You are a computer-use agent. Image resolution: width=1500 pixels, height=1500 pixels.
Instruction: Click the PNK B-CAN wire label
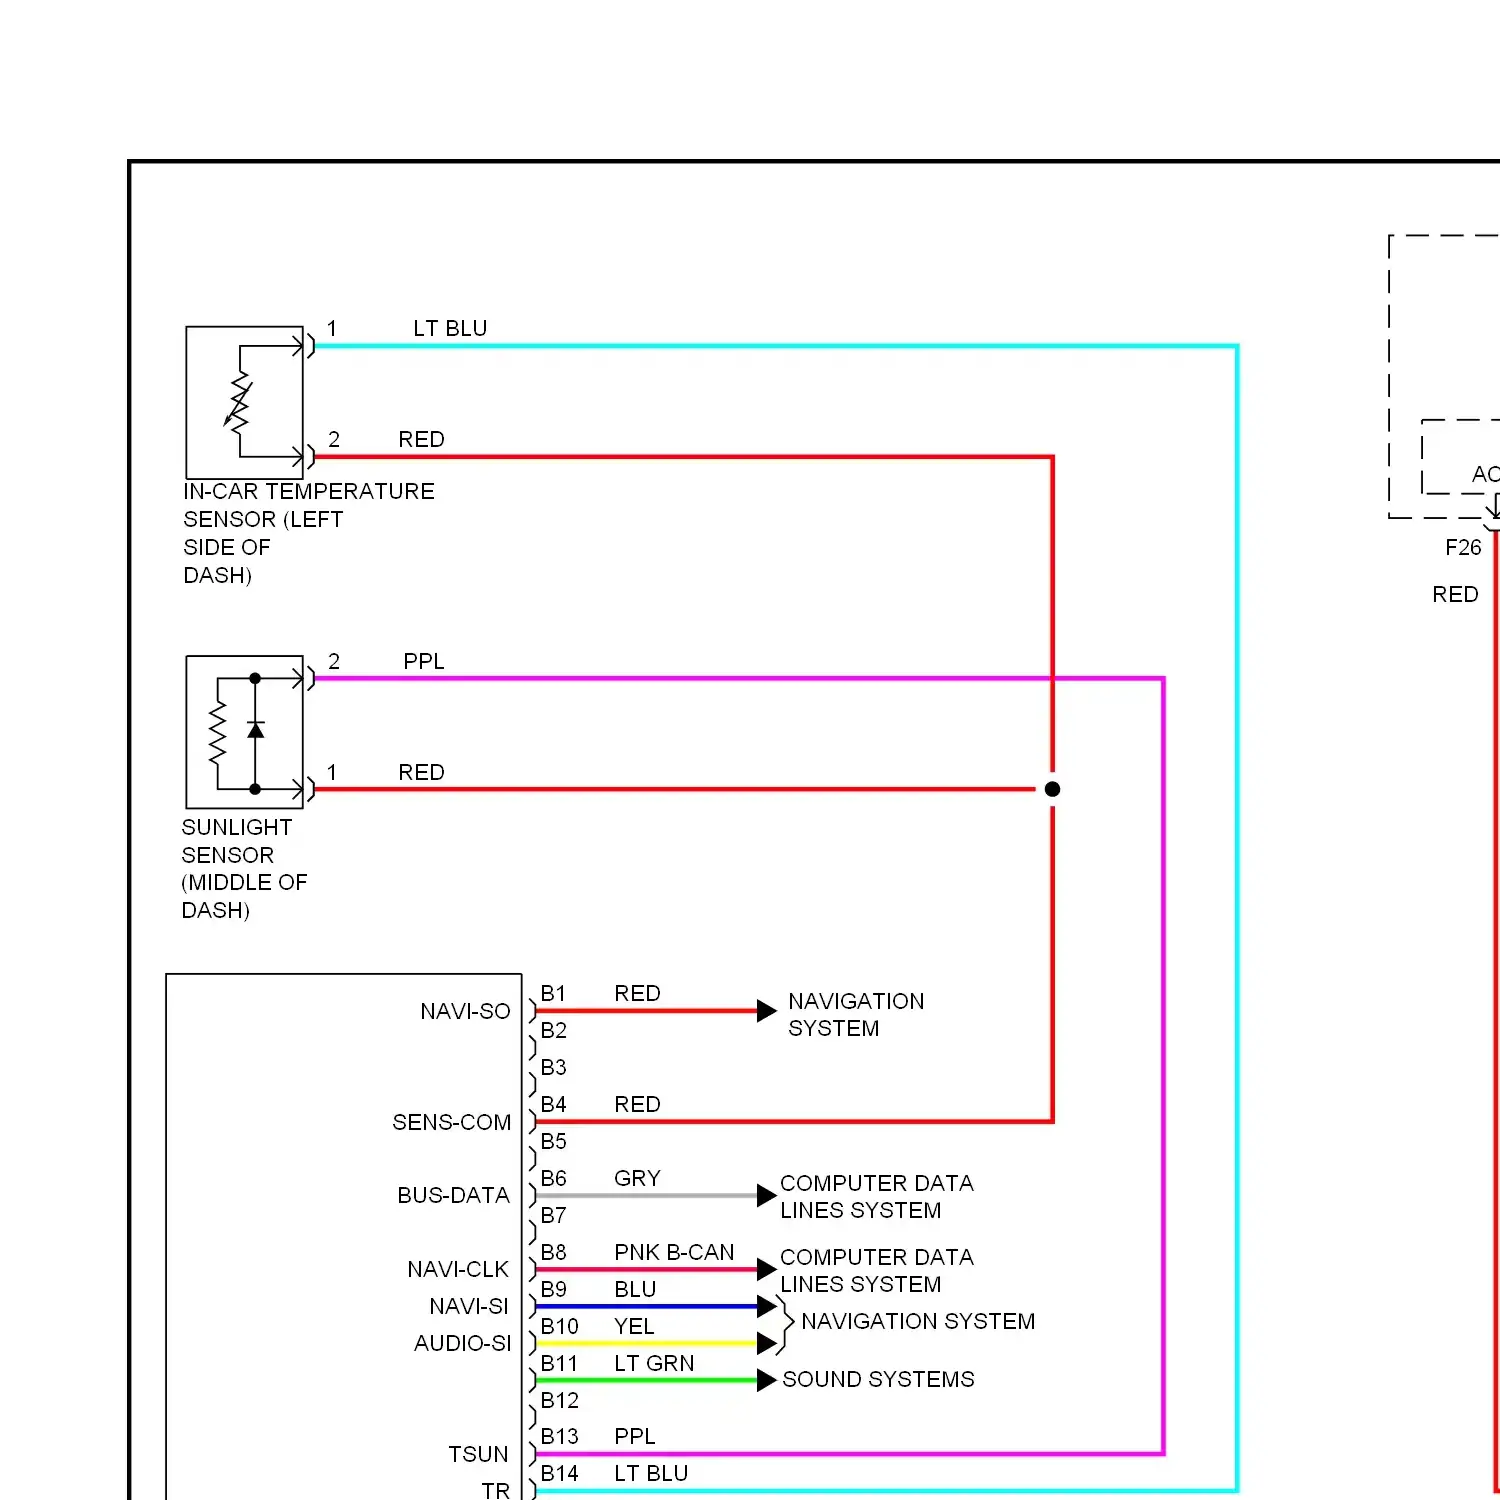[x=674, y=1252]
